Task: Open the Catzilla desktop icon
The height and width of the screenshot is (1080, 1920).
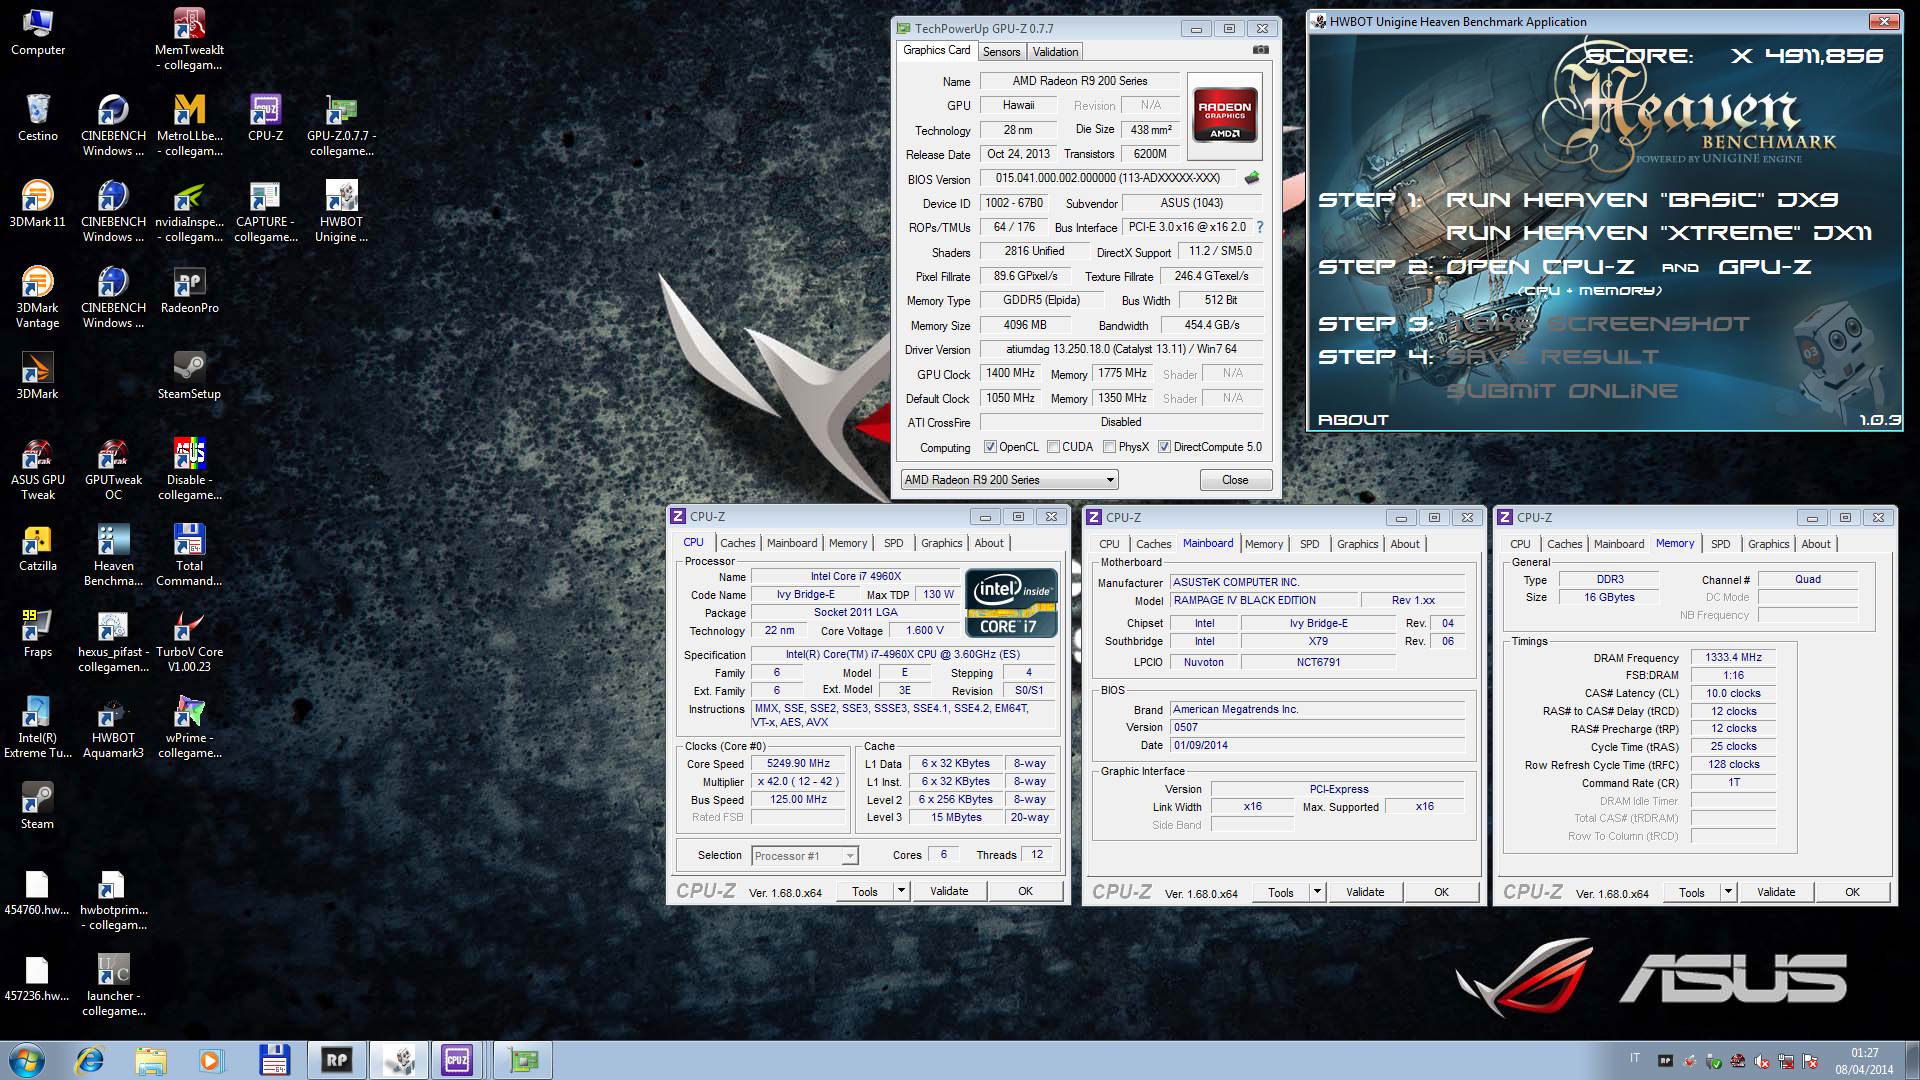Action: tap(37, 548)
